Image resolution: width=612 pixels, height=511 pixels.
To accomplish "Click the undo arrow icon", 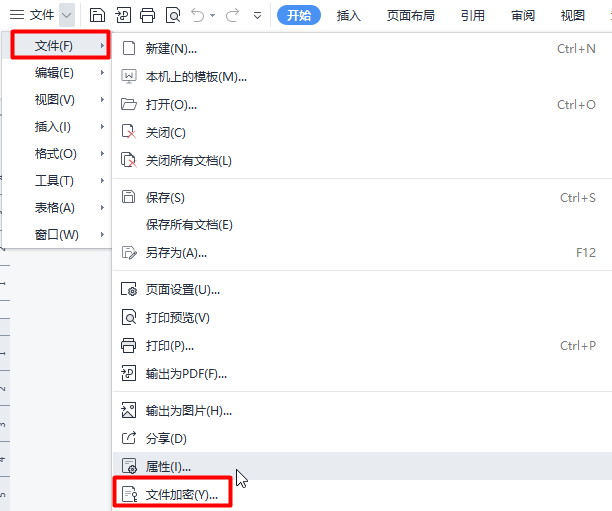I will pyautogui.click(x=197, y=15).
